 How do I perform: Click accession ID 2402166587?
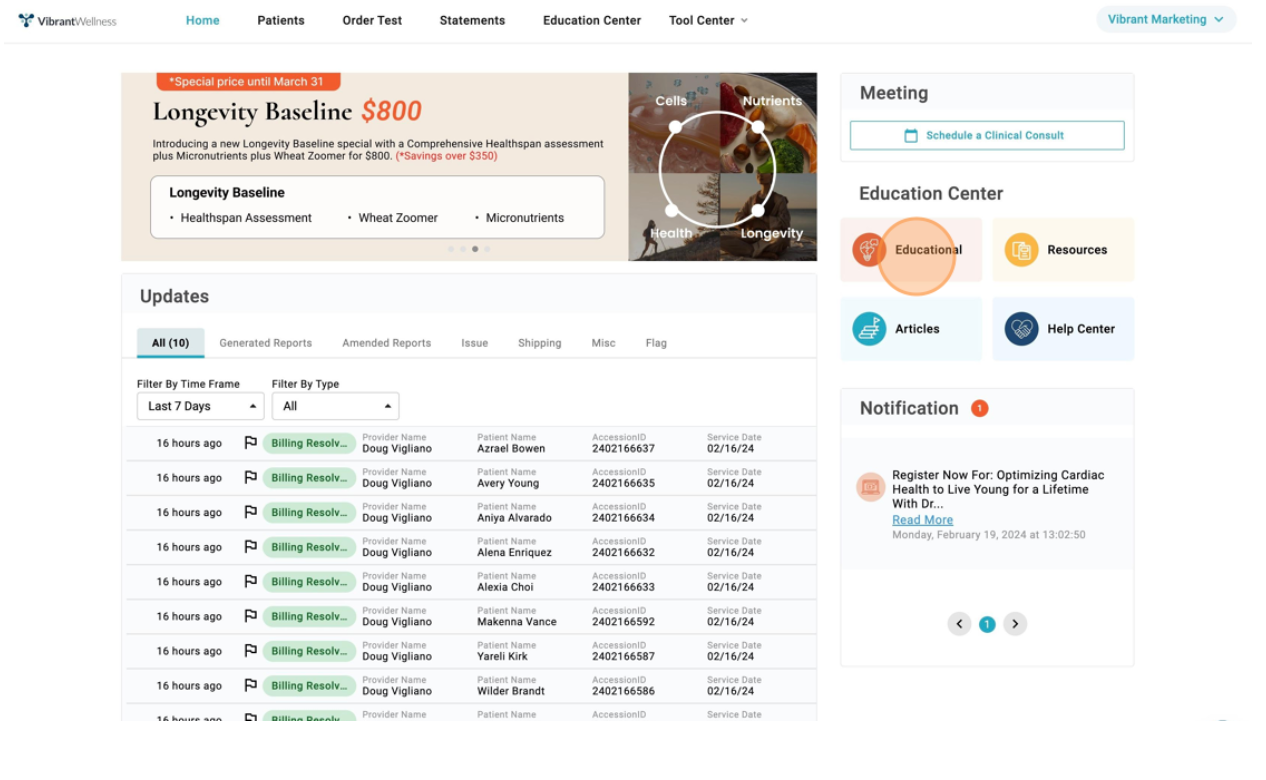tap(623, 657)
